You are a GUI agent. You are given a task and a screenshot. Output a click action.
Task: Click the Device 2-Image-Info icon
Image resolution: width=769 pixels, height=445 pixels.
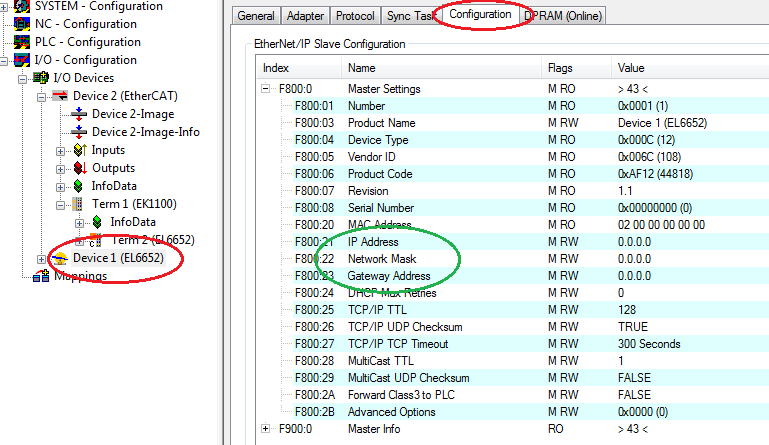pos(79,131)
